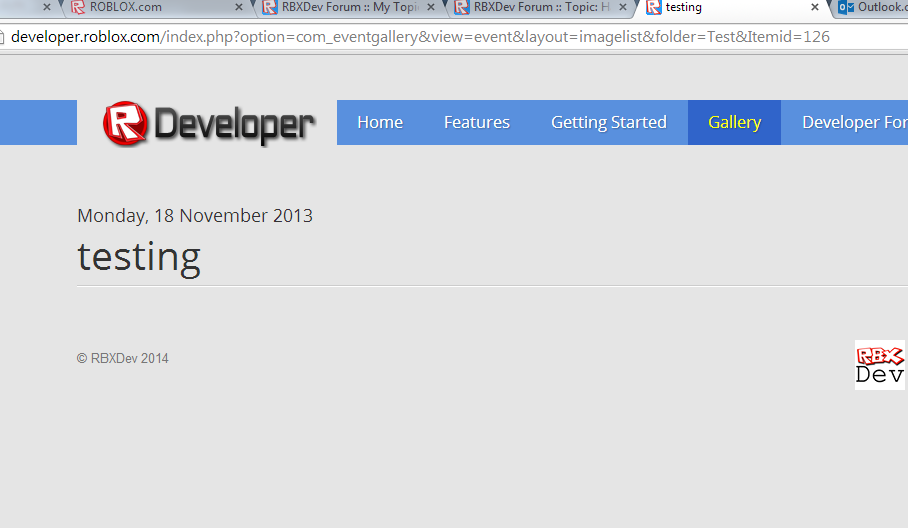The height and width of the screenshot is (528, 908).
Task: Open the highlighted Gallery menu item
Action: [x=734, y=122]
